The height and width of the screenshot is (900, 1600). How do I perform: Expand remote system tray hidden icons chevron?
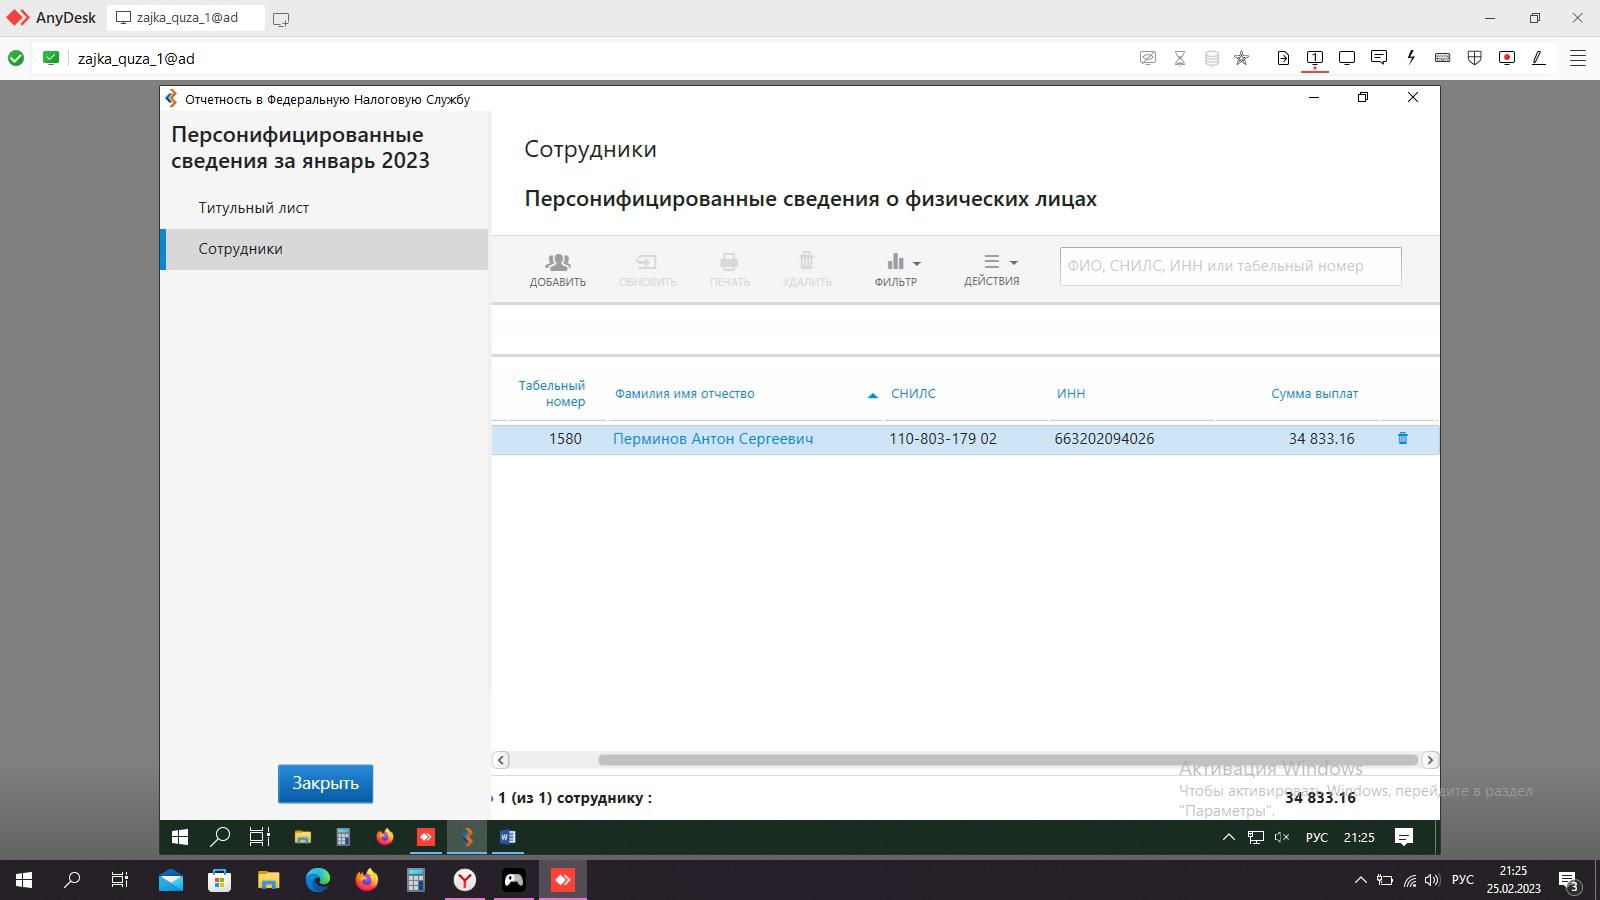pyautogui.click(x=1229, y=837)
